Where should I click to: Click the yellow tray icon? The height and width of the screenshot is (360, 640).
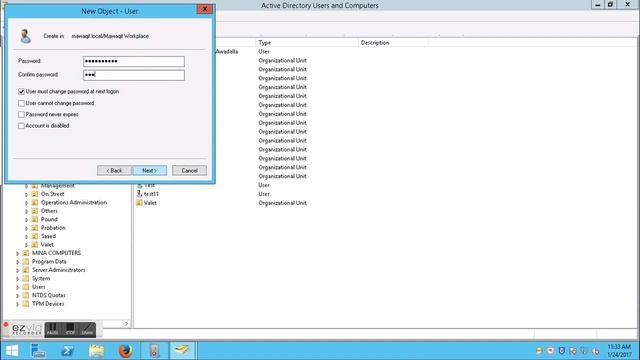pos(539,351)
